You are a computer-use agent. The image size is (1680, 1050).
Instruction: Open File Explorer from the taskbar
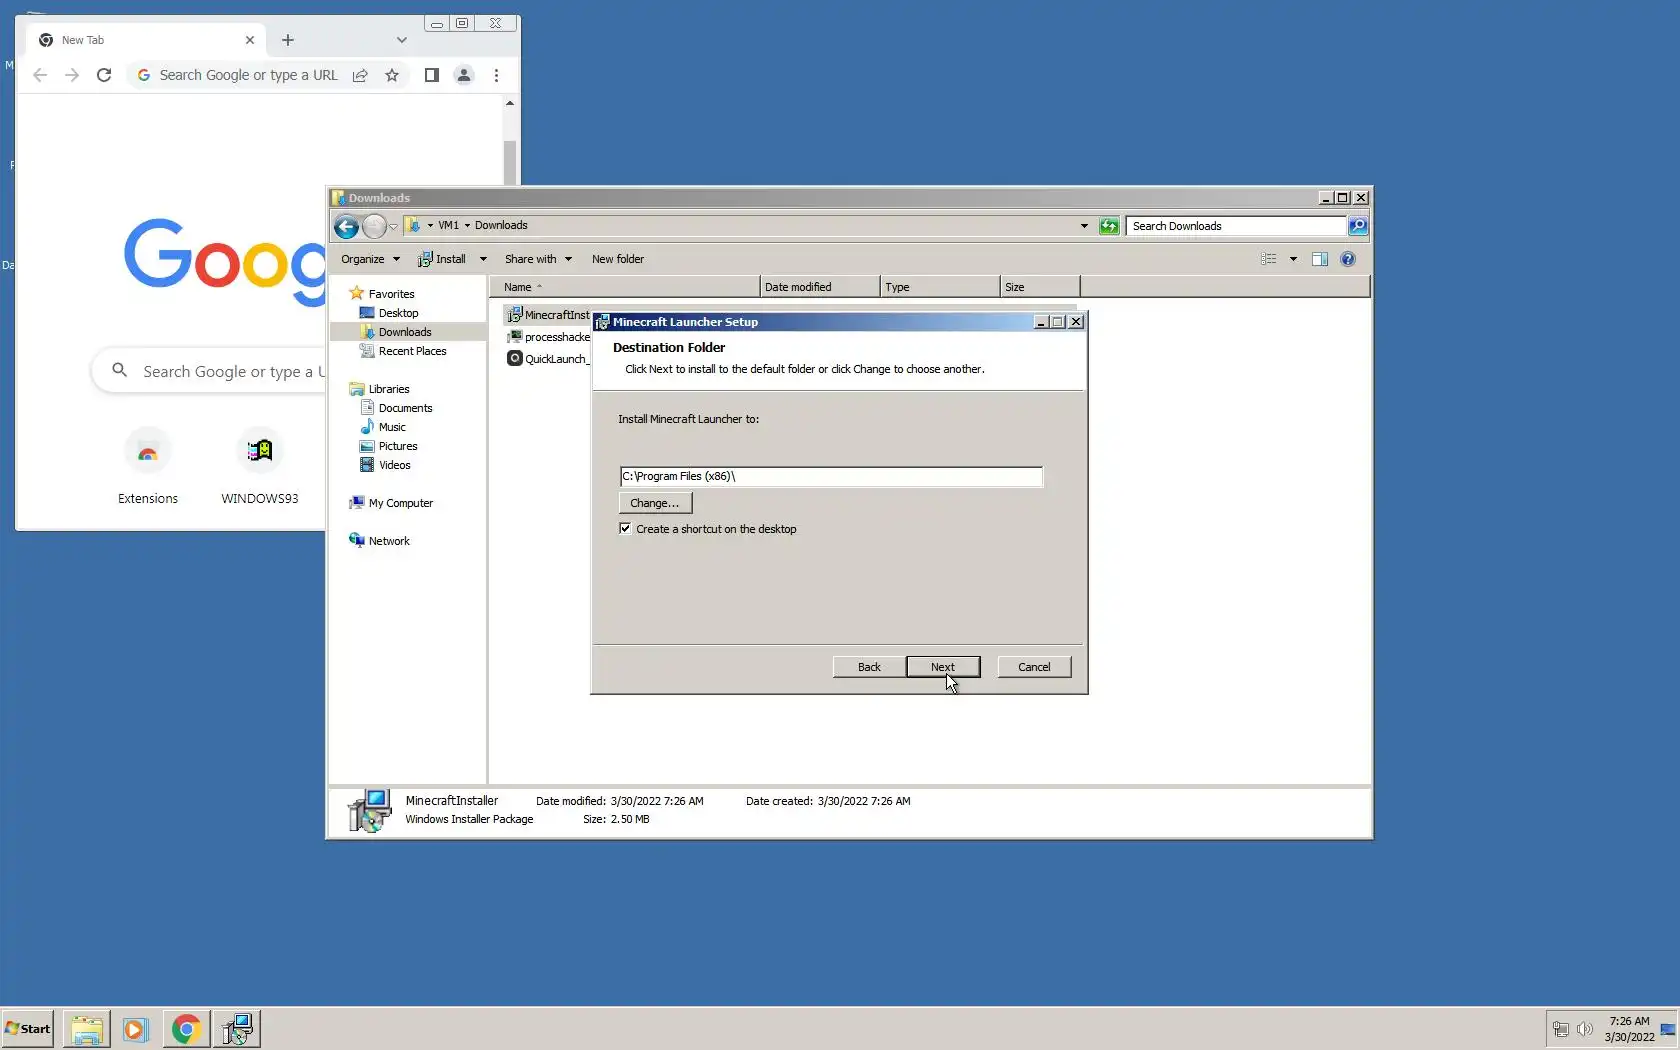(87, 1028)
